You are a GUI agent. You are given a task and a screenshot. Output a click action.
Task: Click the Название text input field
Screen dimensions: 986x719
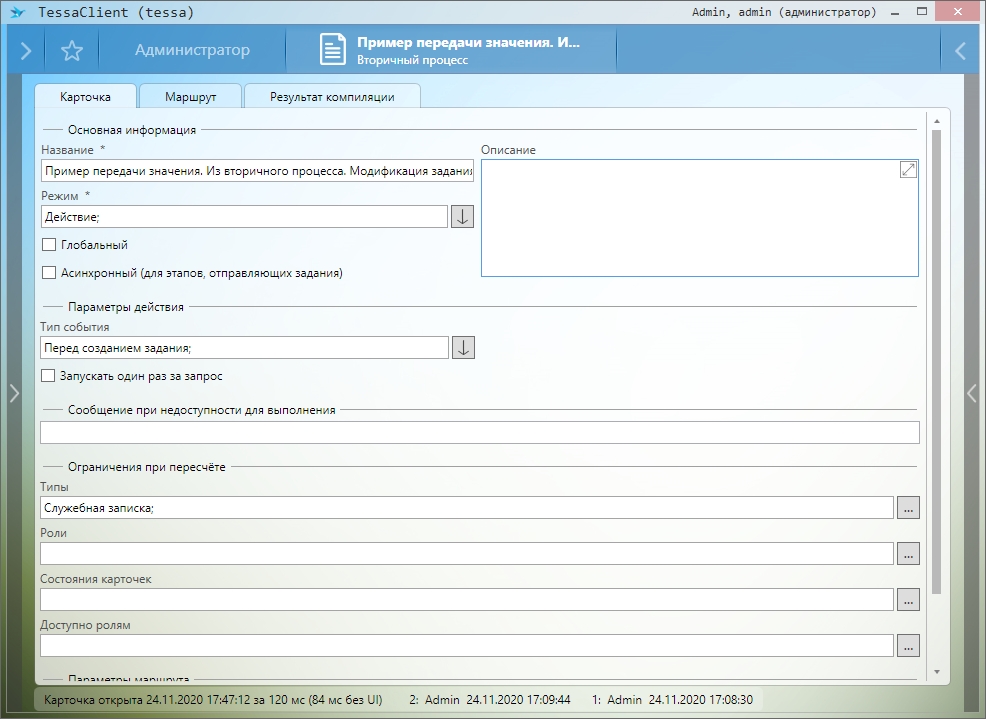[257, 172]
